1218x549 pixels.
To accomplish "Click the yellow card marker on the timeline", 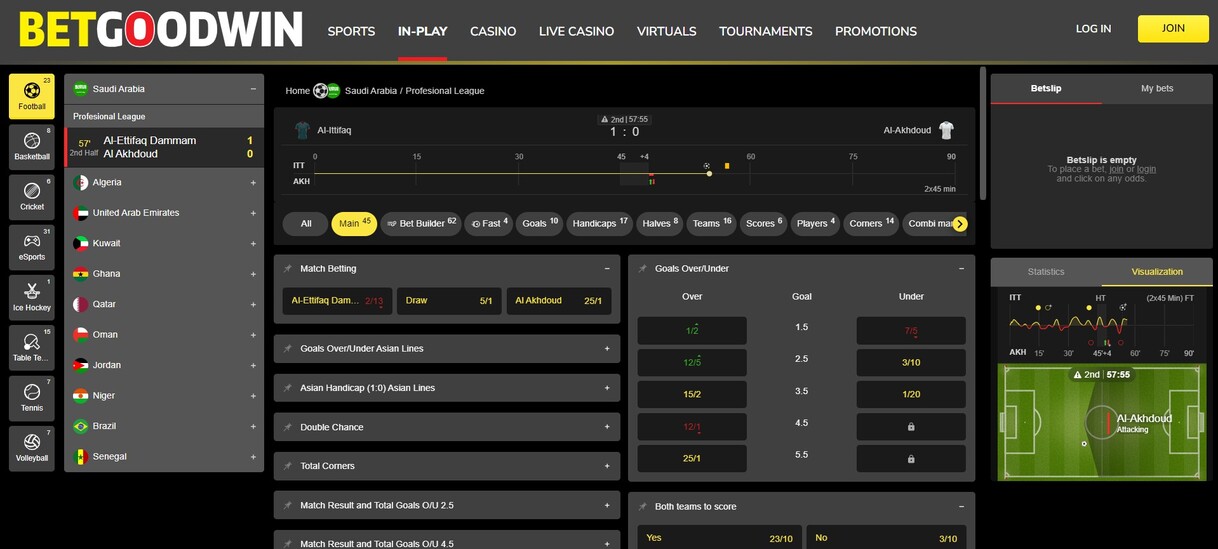I will pos(727,166).
